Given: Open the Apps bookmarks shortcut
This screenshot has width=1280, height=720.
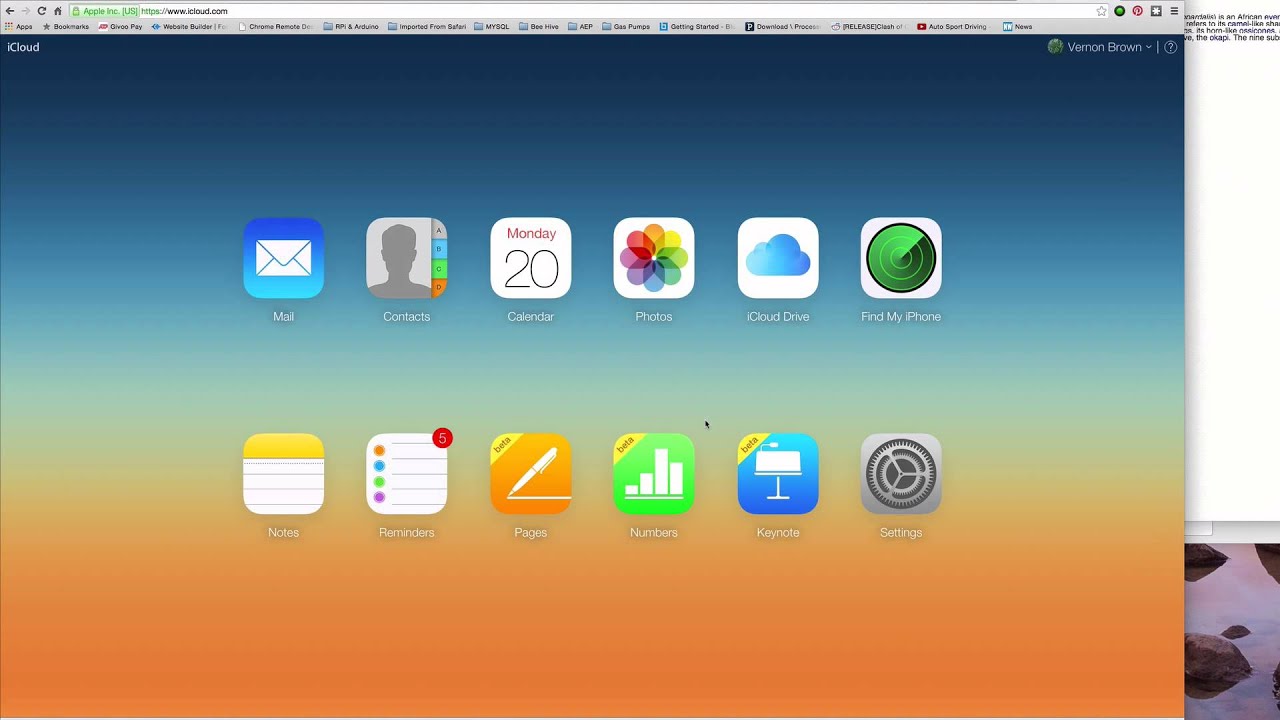Looking at the screenshot, I should pyautogui.click(x=18, y=27).
